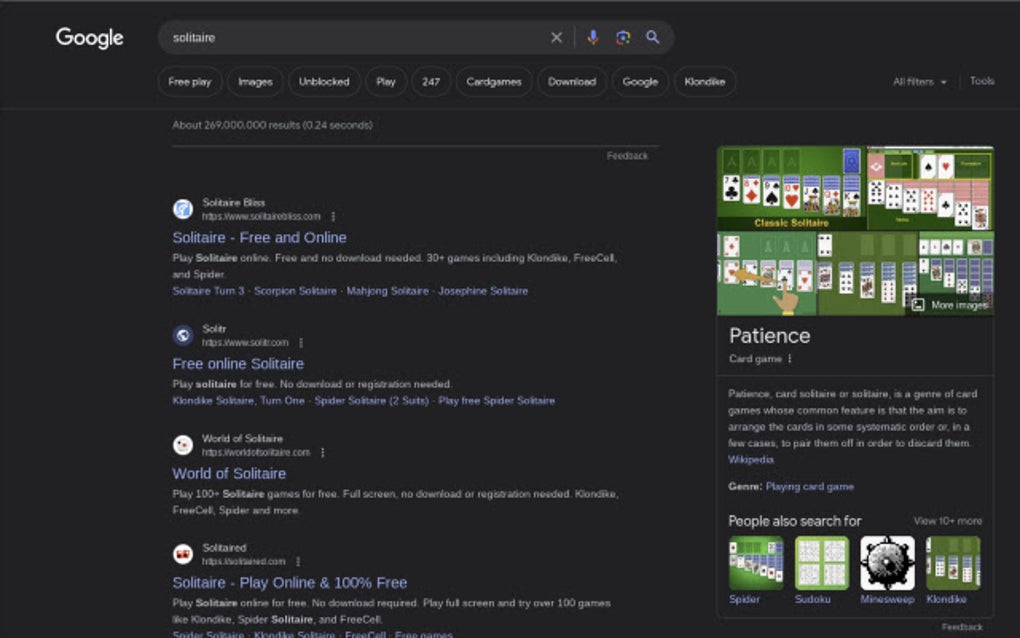Open Josephine Solitaire sitelink
The image size is (1020, 638).
[x=483, y=291]
